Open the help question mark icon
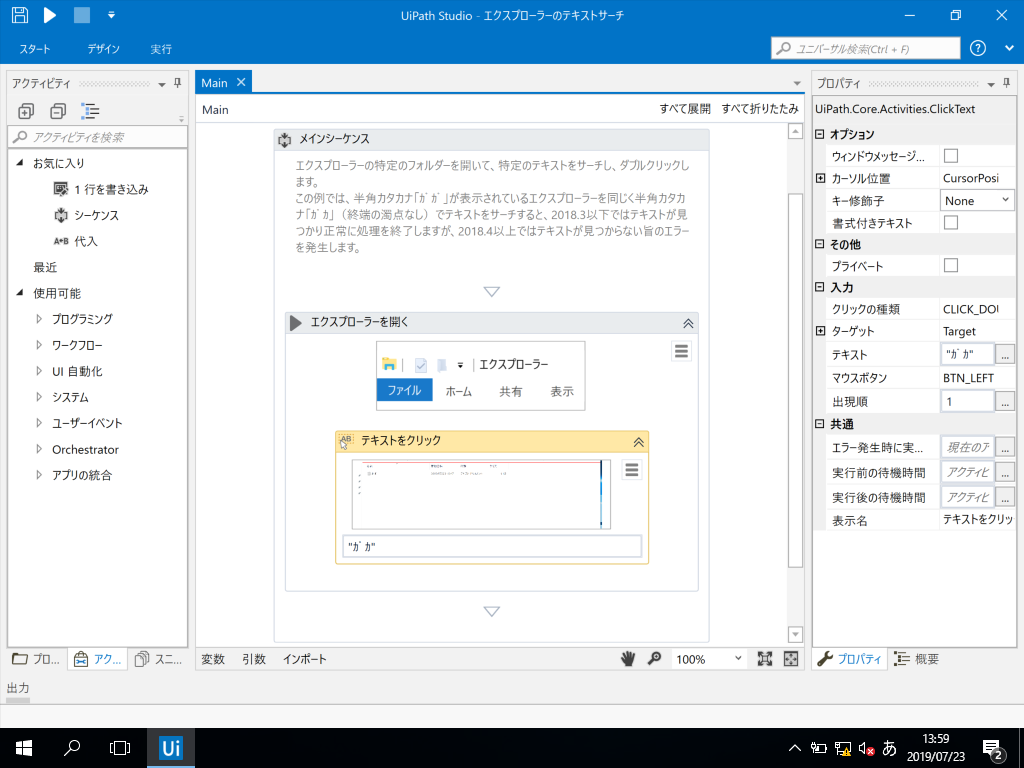This screenshot has width=1024, height=768. 978,48
